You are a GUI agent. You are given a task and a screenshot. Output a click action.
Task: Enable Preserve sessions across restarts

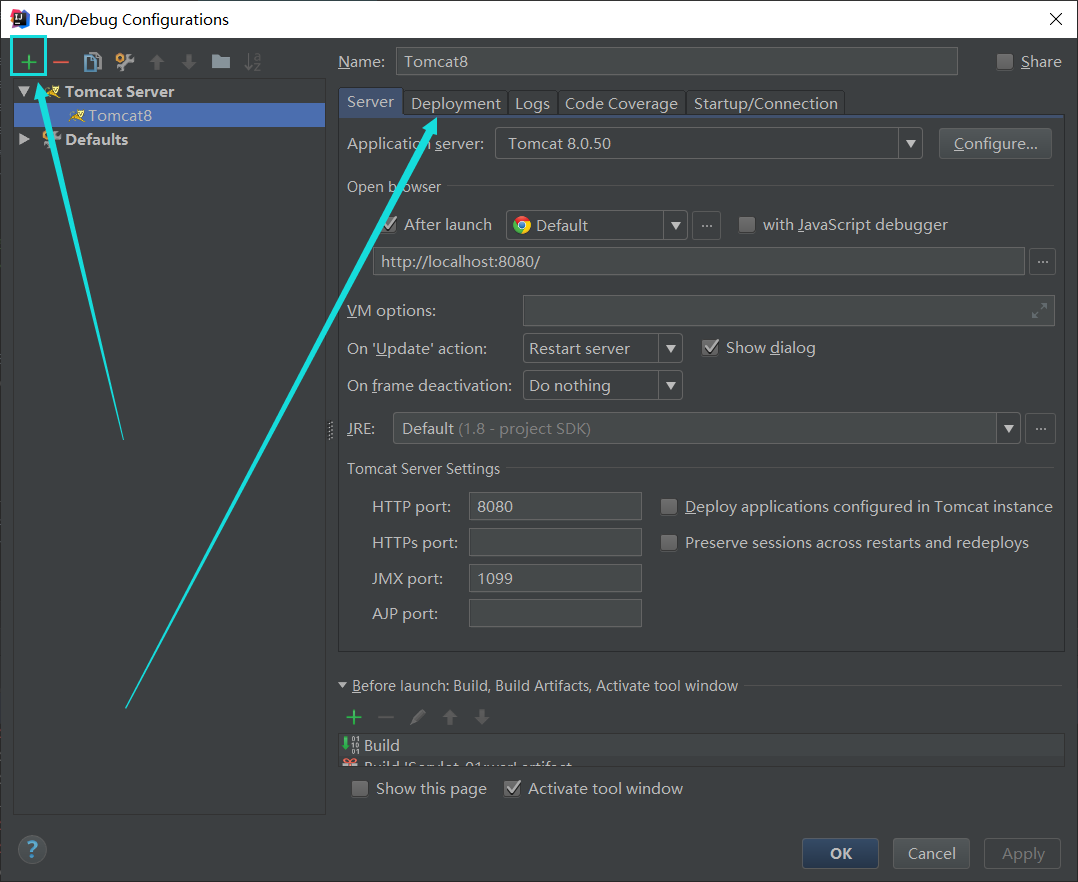pos(668,543)
